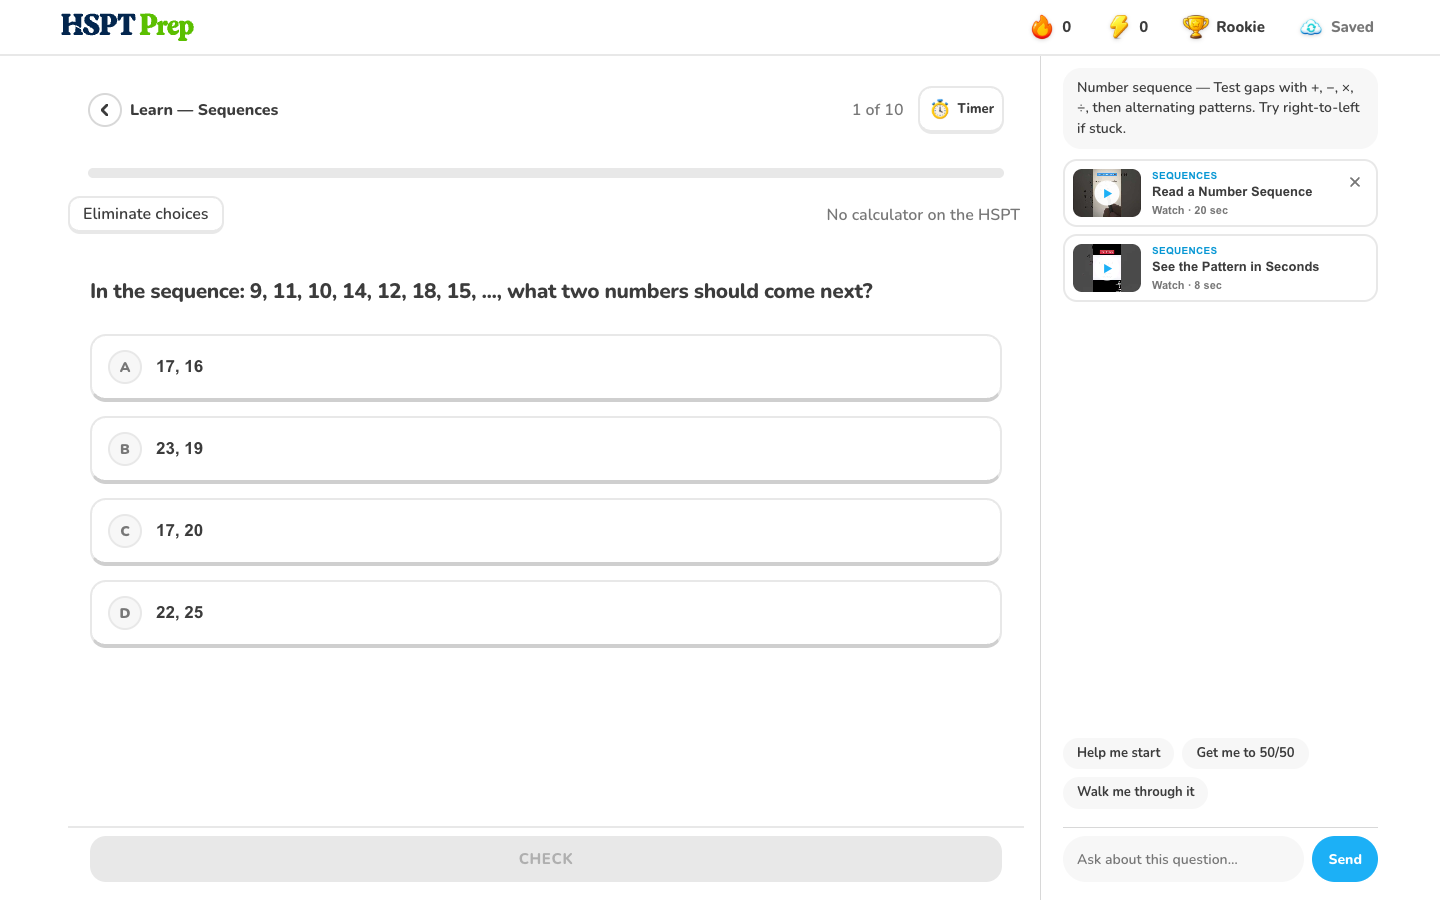Click the No calculator on the HSPT note
Screen dimensions: 1440x900
(923, 215)
